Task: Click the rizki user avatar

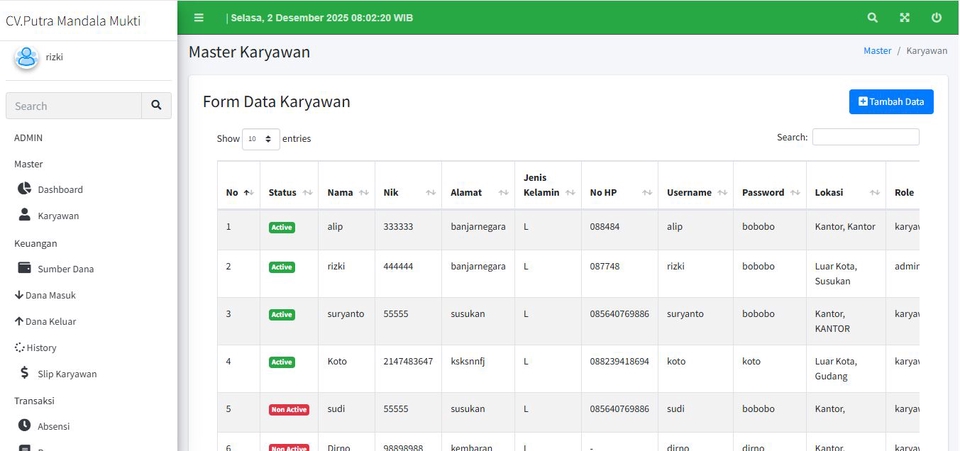Action: (x=26, y=58)
